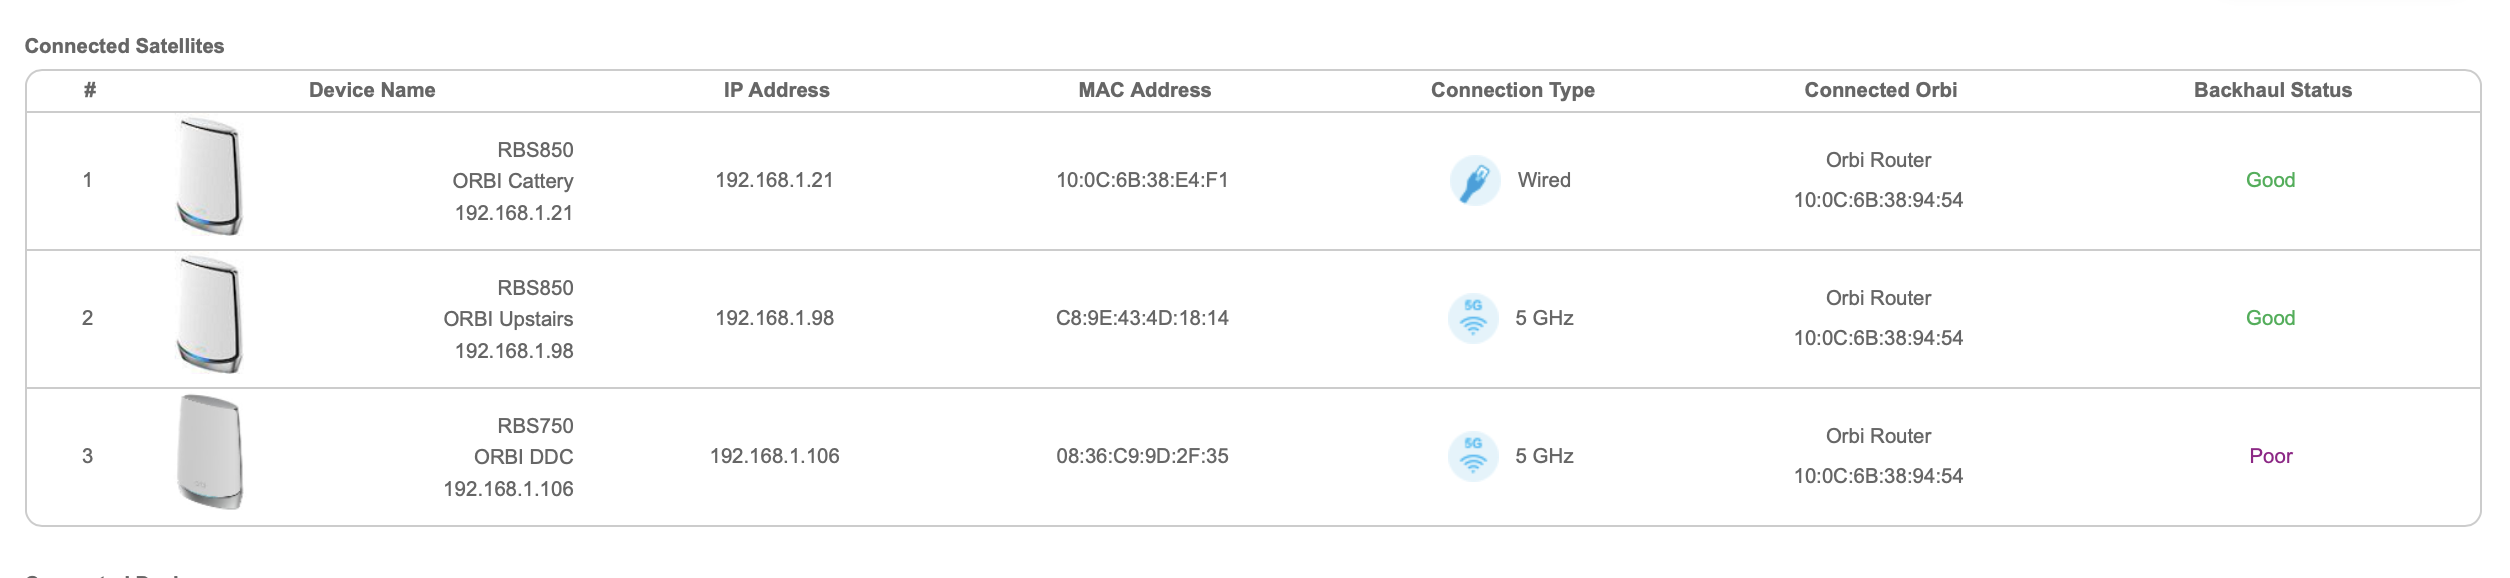Click the ORBI Cattery device name
The width and height of the screenshot is (2510, 578).
pyautogui.click(x=512, y=181)
